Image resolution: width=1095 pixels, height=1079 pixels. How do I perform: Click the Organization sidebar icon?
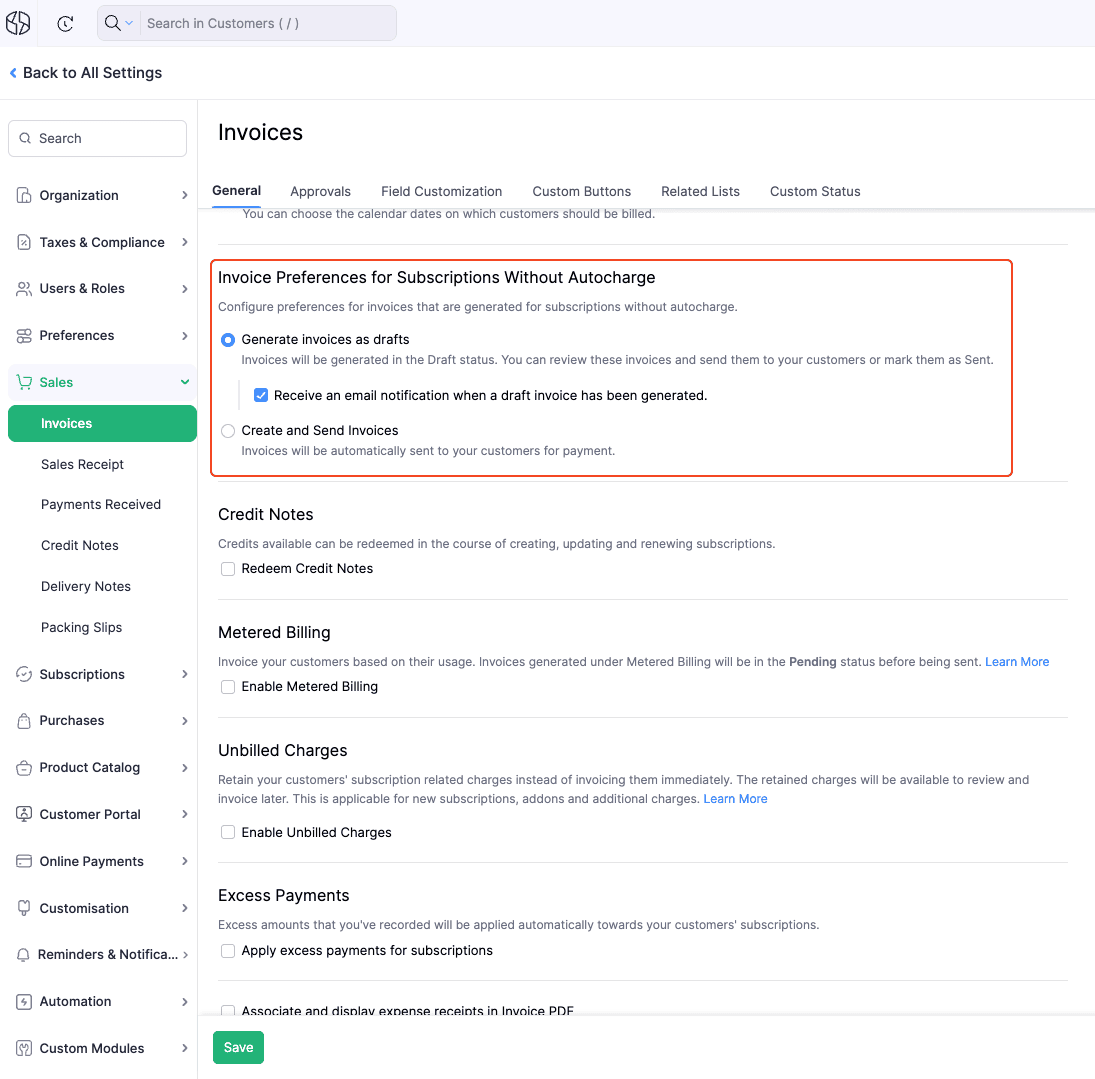tap(23, 195)
